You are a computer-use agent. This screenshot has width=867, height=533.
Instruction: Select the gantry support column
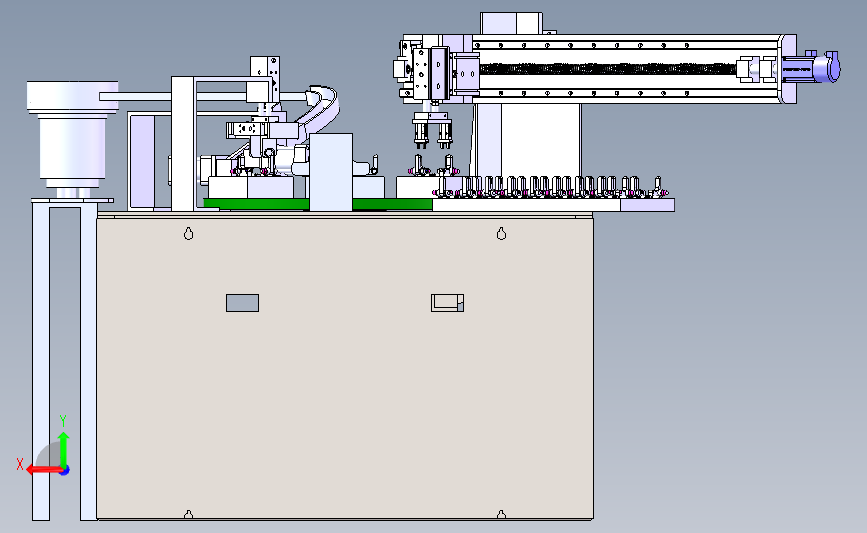click(x=527, y=140)
